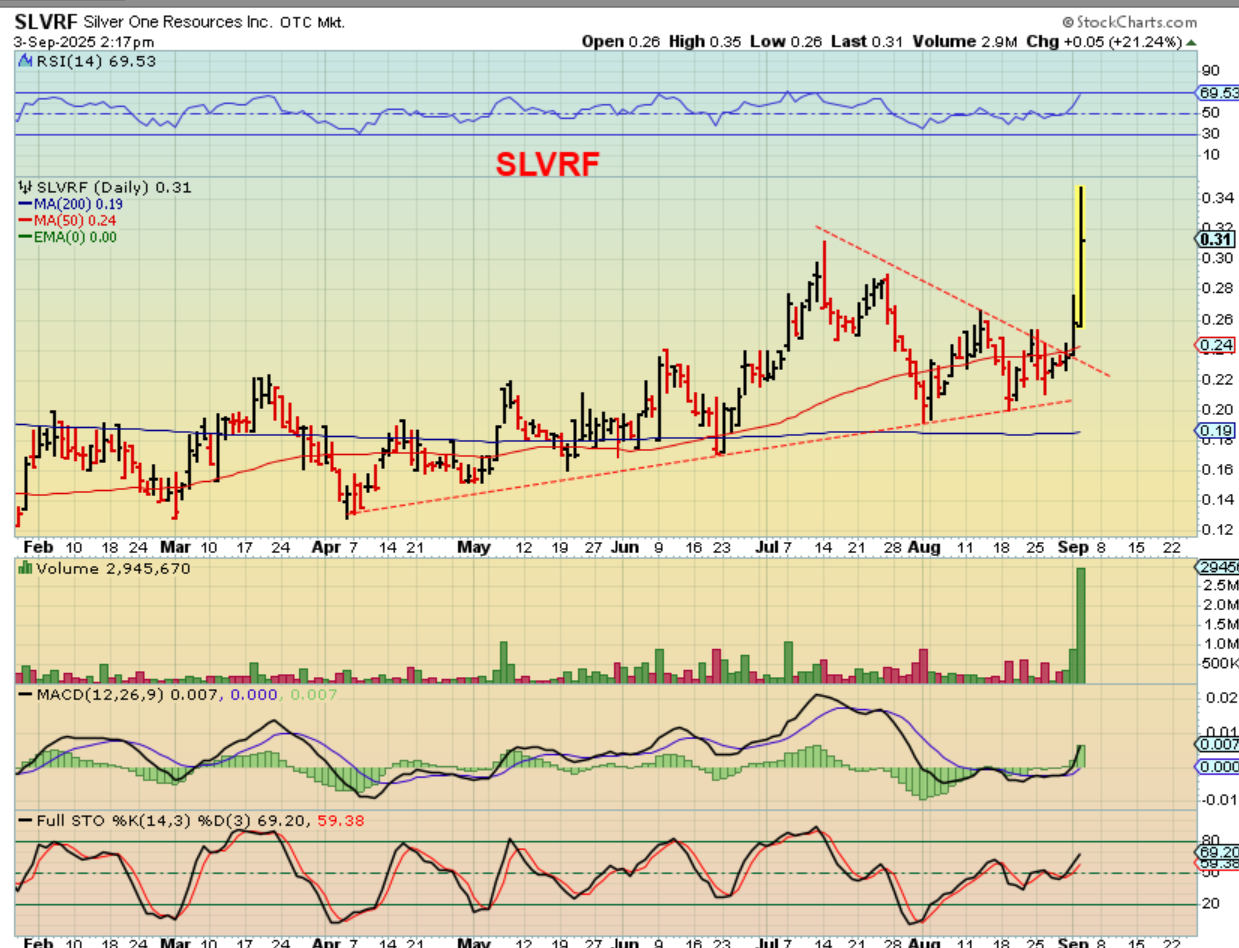Click the 'EMA(0) 0.00' legend text

(75, 236)
